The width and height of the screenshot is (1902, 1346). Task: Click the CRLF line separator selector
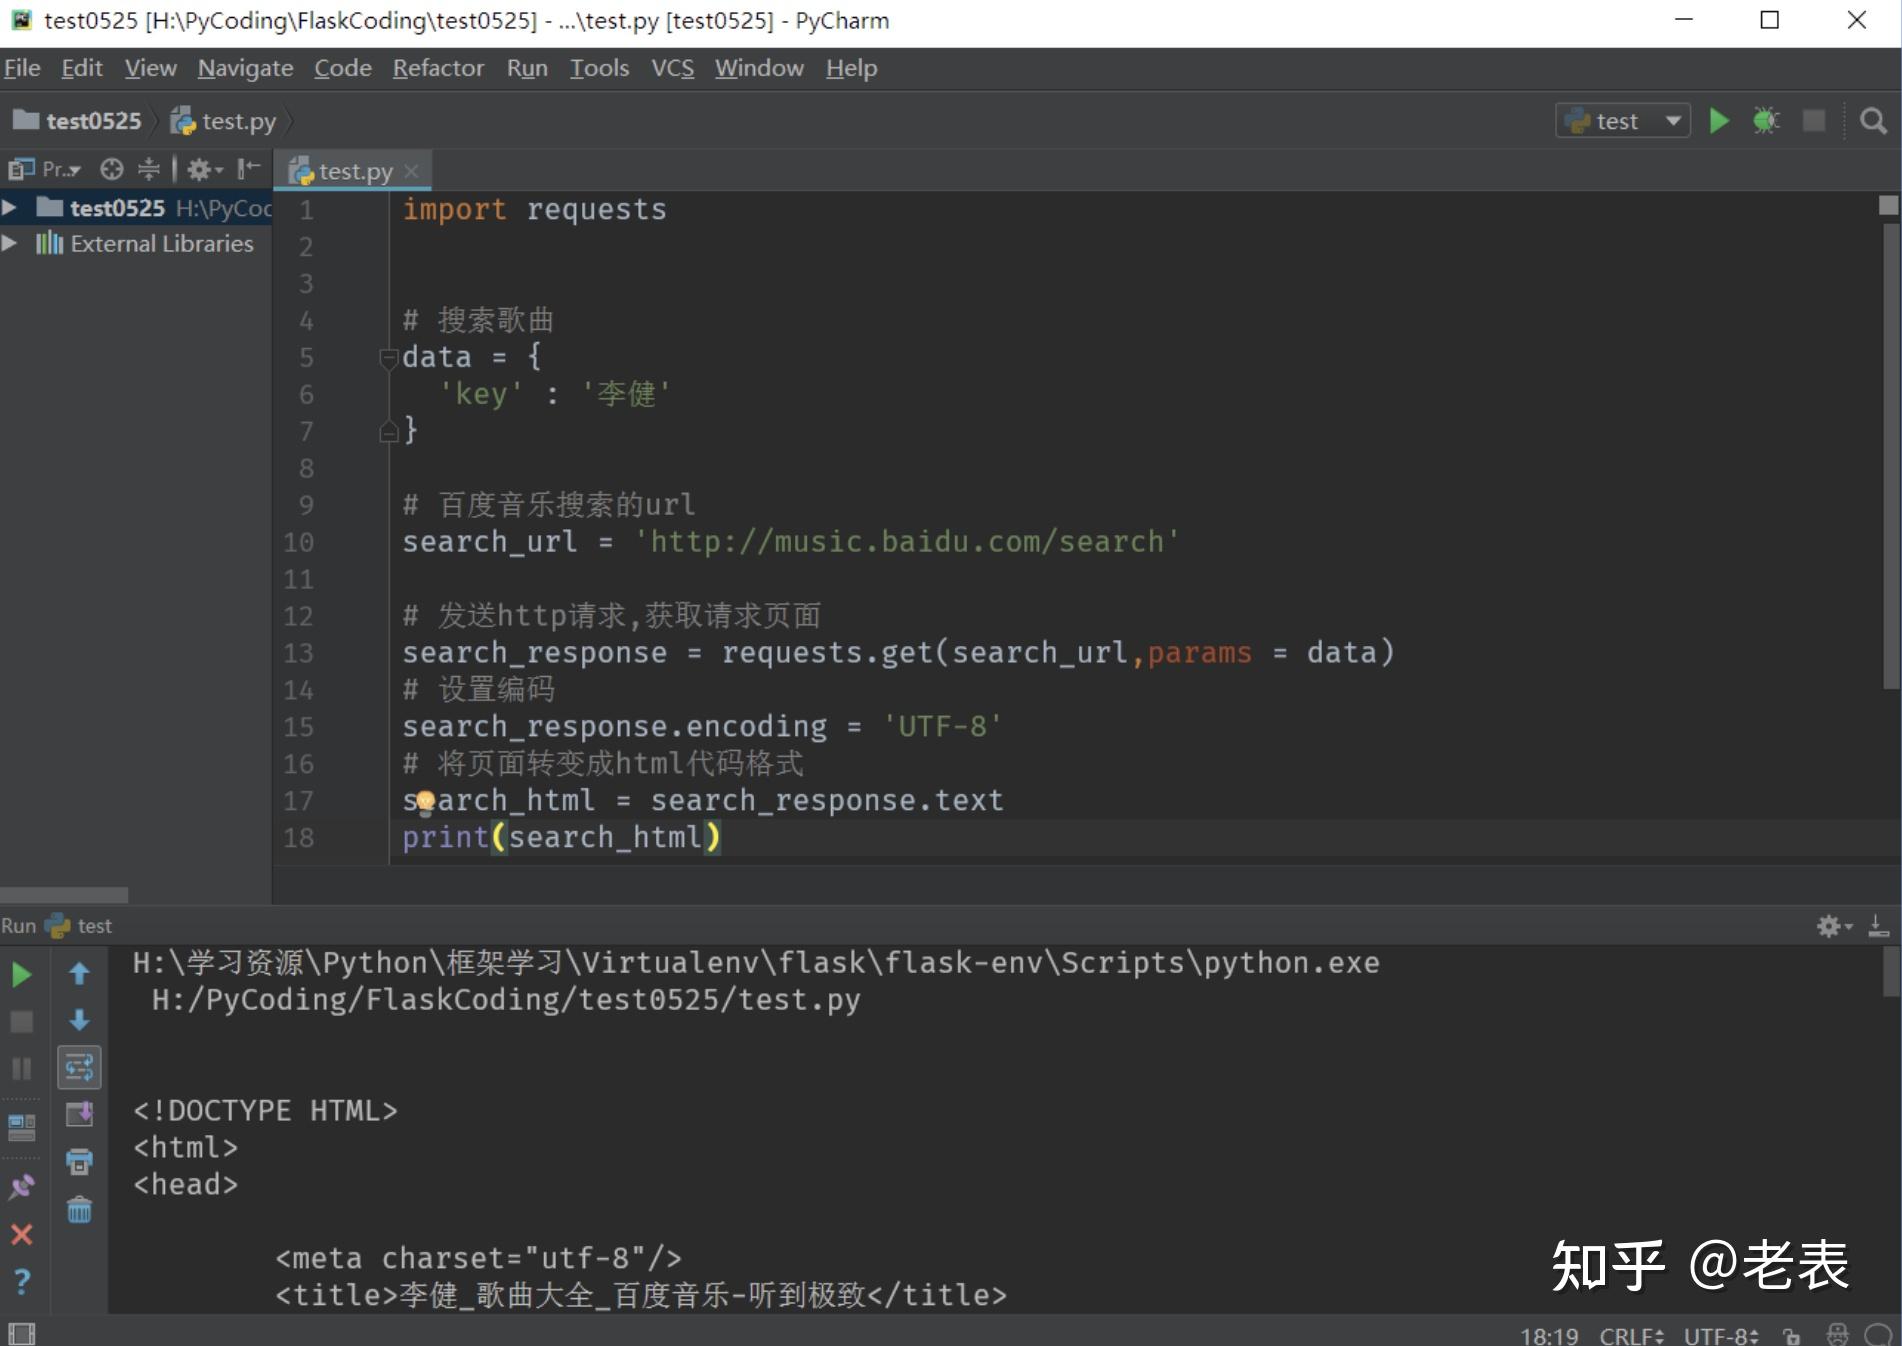pos(1631,1335)
